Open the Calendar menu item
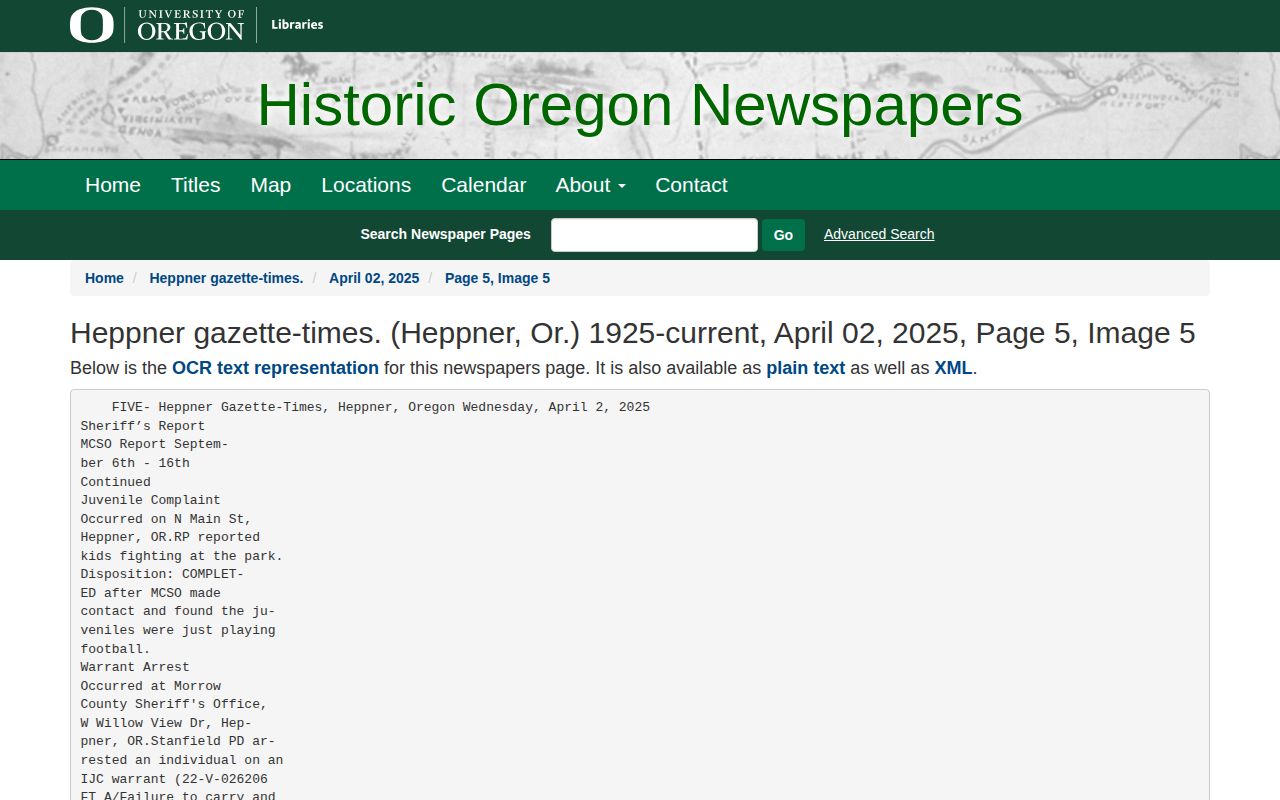 [484, 185]
